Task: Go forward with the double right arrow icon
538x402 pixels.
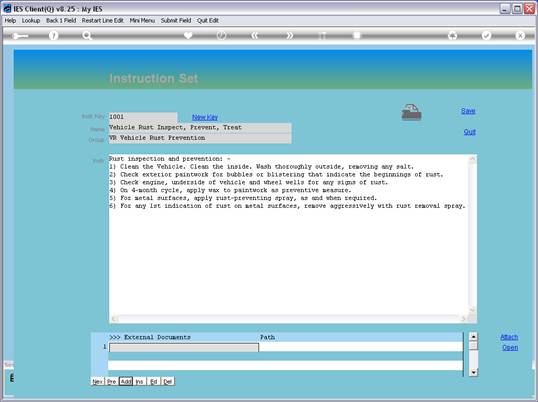Action: (290, 35)
